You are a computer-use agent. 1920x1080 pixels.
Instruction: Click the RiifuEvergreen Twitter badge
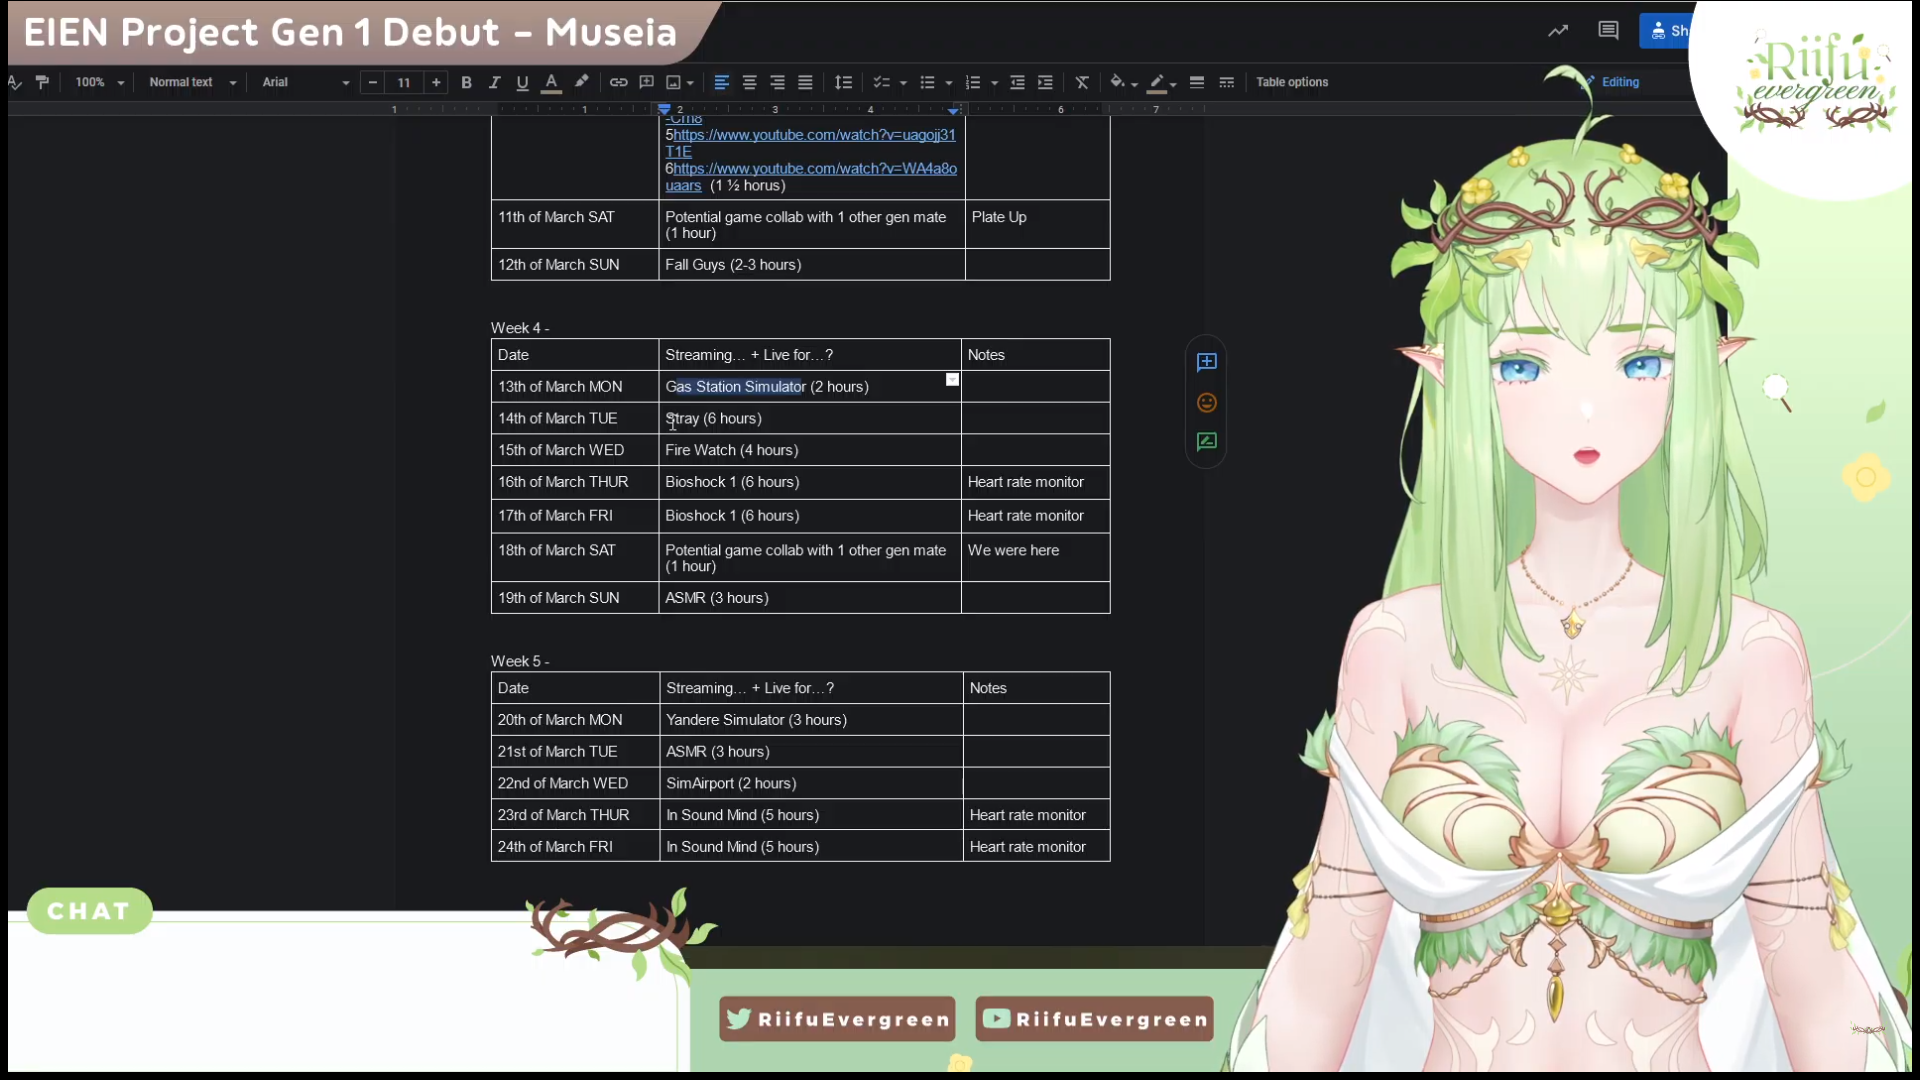837,1019
